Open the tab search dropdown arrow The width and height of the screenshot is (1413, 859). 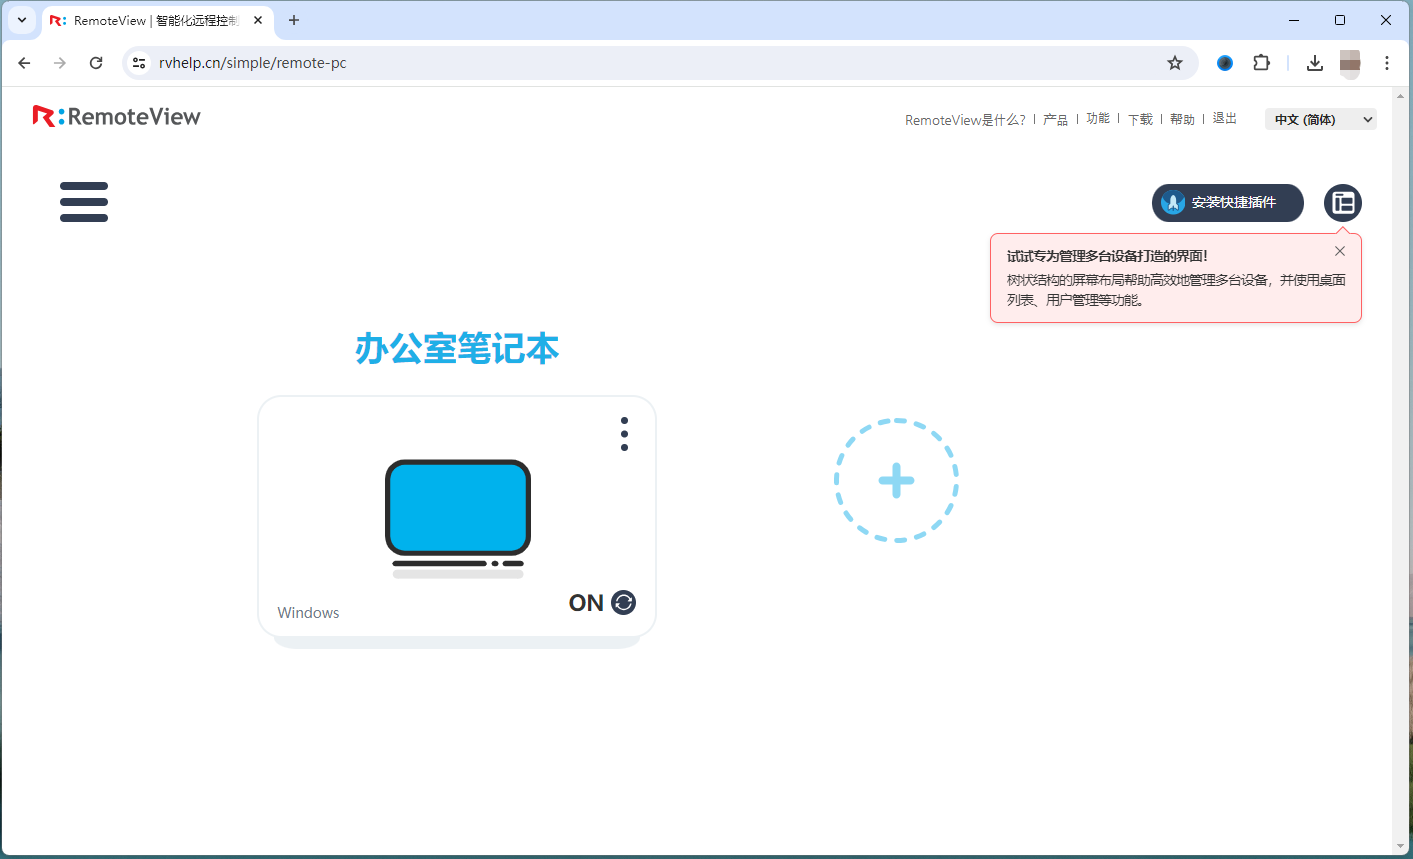pos(22,20)
